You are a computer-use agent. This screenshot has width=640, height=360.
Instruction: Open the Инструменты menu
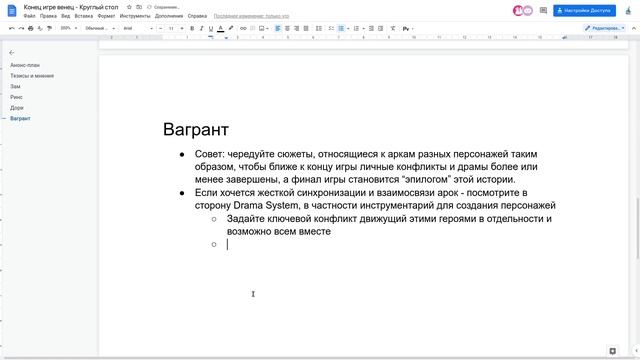(135, 16)
